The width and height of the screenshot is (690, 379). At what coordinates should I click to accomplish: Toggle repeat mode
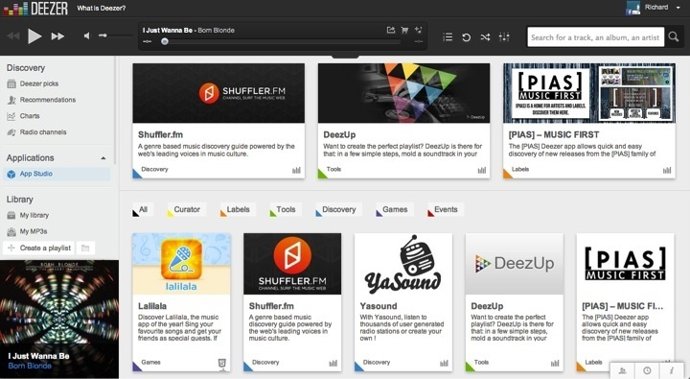[x=466, y=37]
